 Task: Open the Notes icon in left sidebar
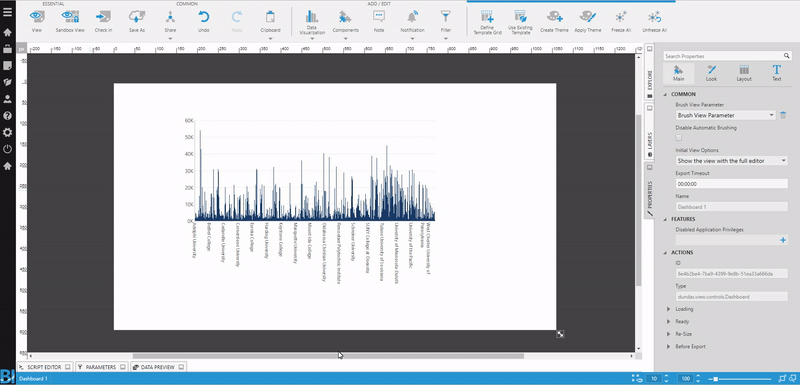coord(7,66)
